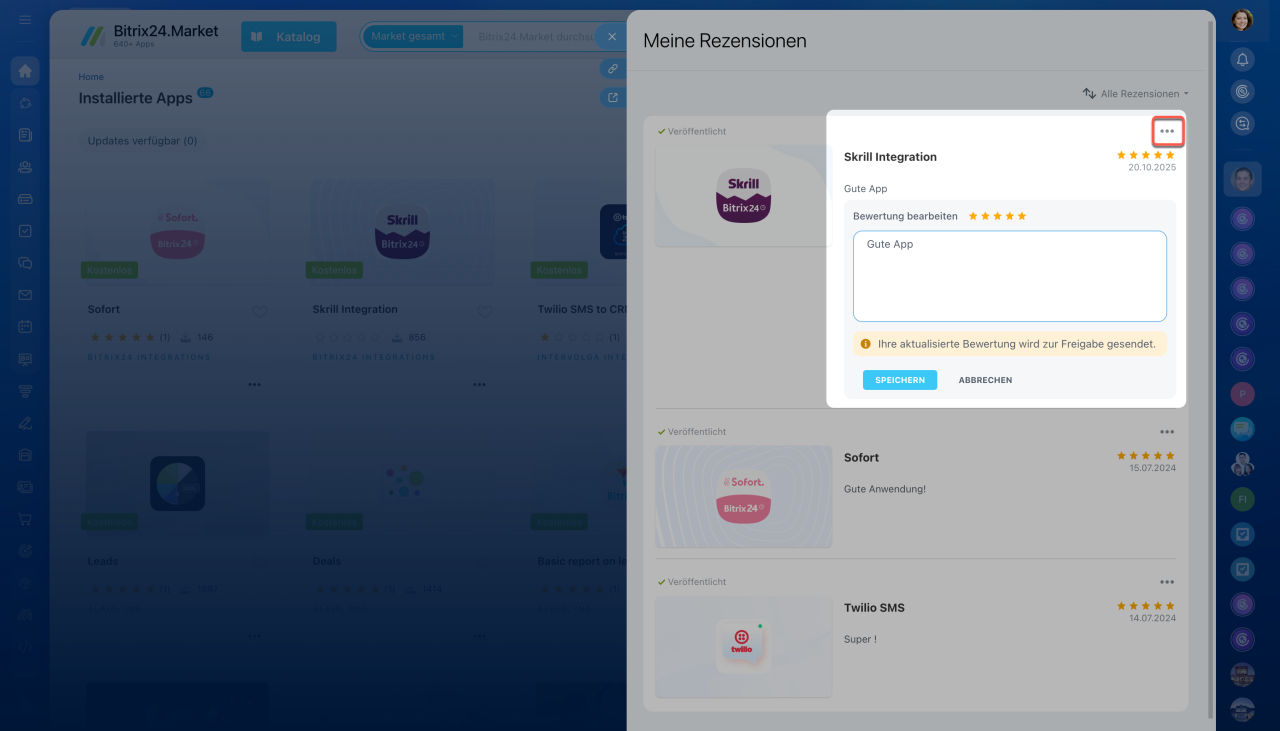This screenshot has height=731, width=1280.
Task: Go to the Home icon in left sidebar
Action: pyautogui.click(x=25, y=71)
